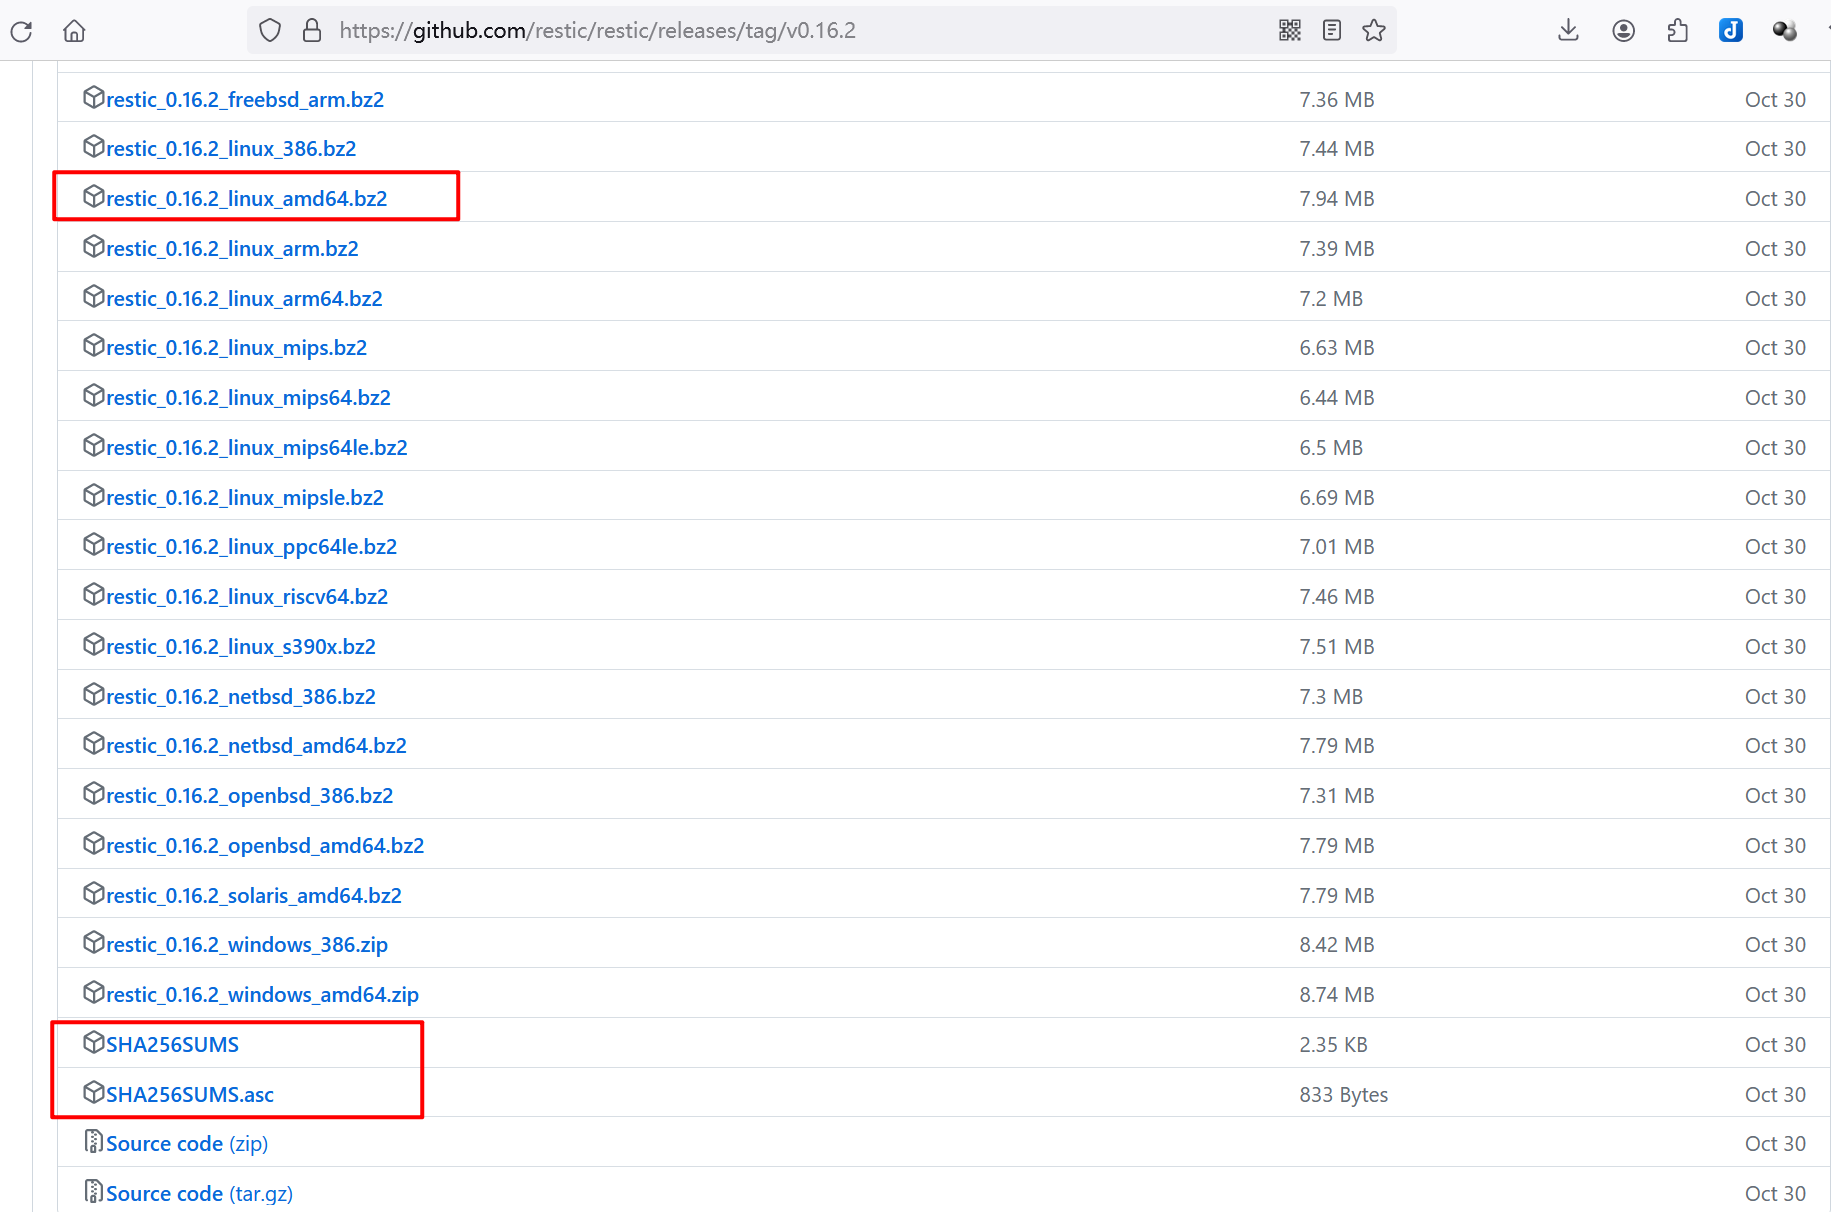Click the package icon beside restic_0.16.2_windows_amd64.zip

pos(94,993)
